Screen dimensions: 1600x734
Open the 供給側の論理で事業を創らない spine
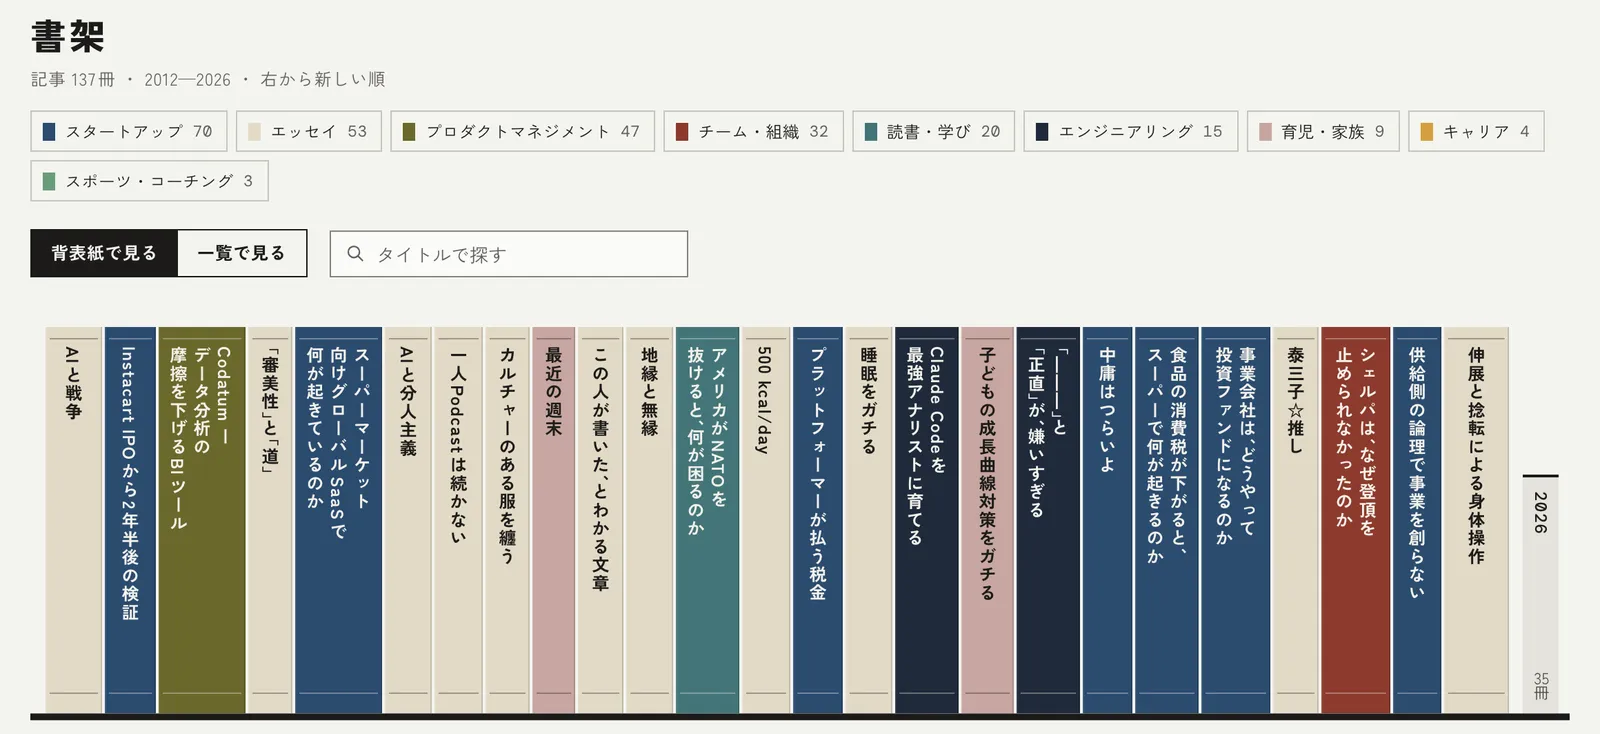(1417, 520)
